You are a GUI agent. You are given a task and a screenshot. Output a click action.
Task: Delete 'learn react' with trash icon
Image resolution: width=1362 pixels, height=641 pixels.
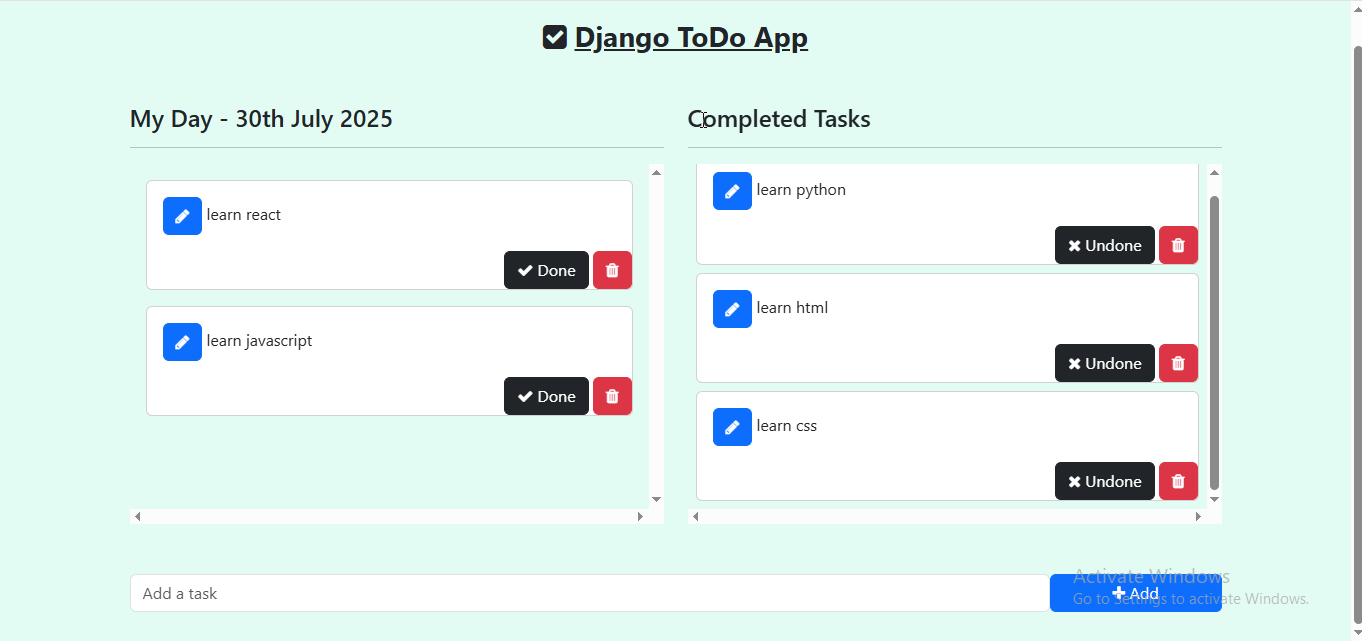[x=612, y=270]
